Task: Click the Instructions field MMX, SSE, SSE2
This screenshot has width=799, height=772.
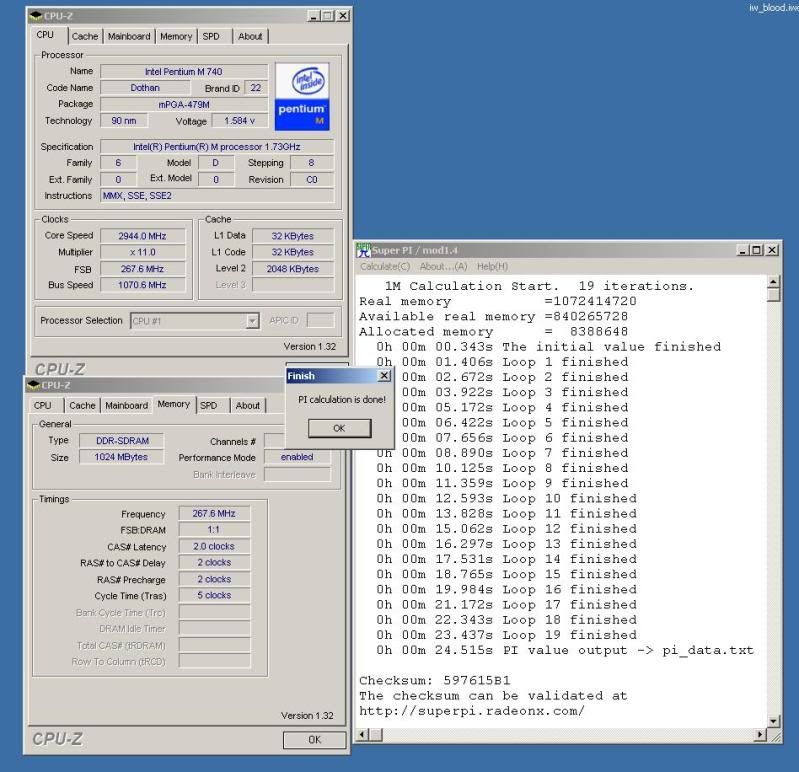Action: (217, 196)
